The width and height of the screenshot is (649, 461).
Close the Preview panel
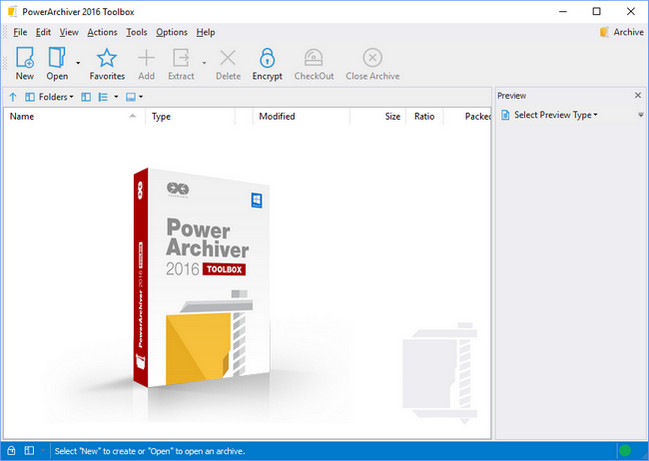(638, 96)
